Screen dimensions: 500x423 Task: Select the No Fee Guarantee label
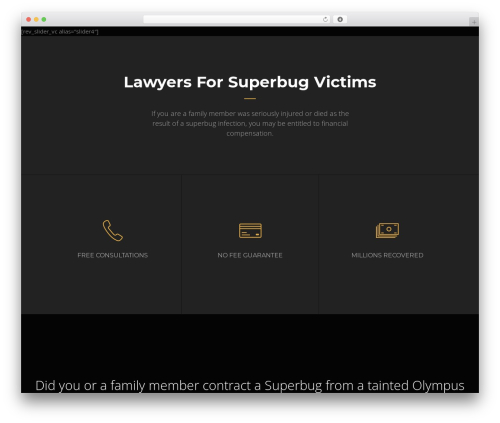pyautogui.click(x=250, y=255)
